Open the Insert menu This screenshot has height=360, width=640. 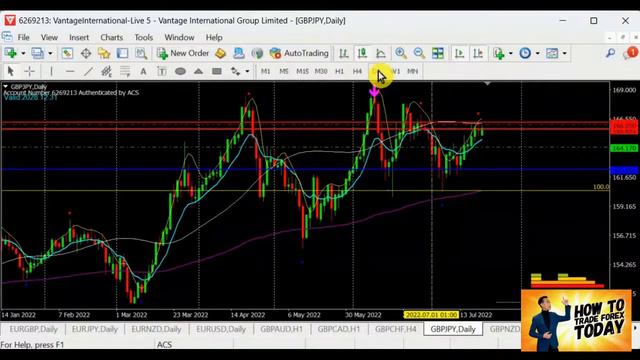[79, 37]
